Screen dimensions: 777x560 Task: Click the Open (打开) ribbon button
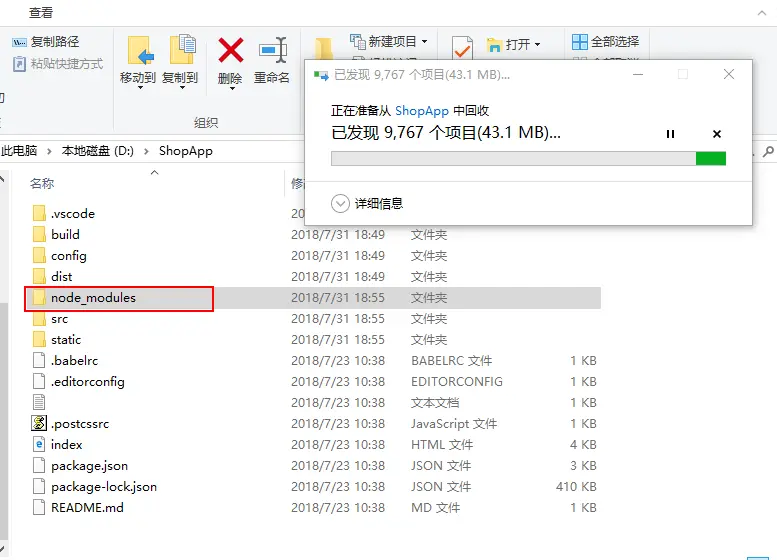pos(513,45)
